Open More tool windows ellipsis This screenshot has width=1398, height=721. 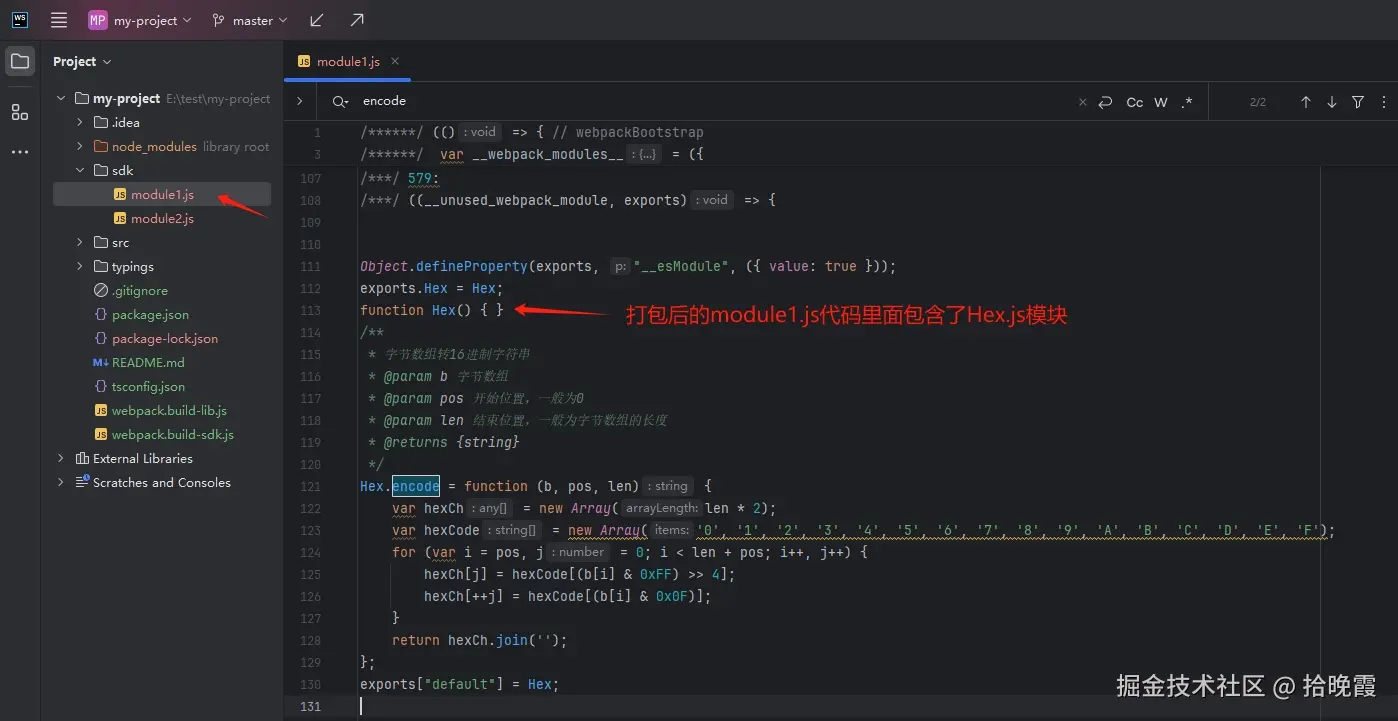pyautogui.click(x=20, y=152)
